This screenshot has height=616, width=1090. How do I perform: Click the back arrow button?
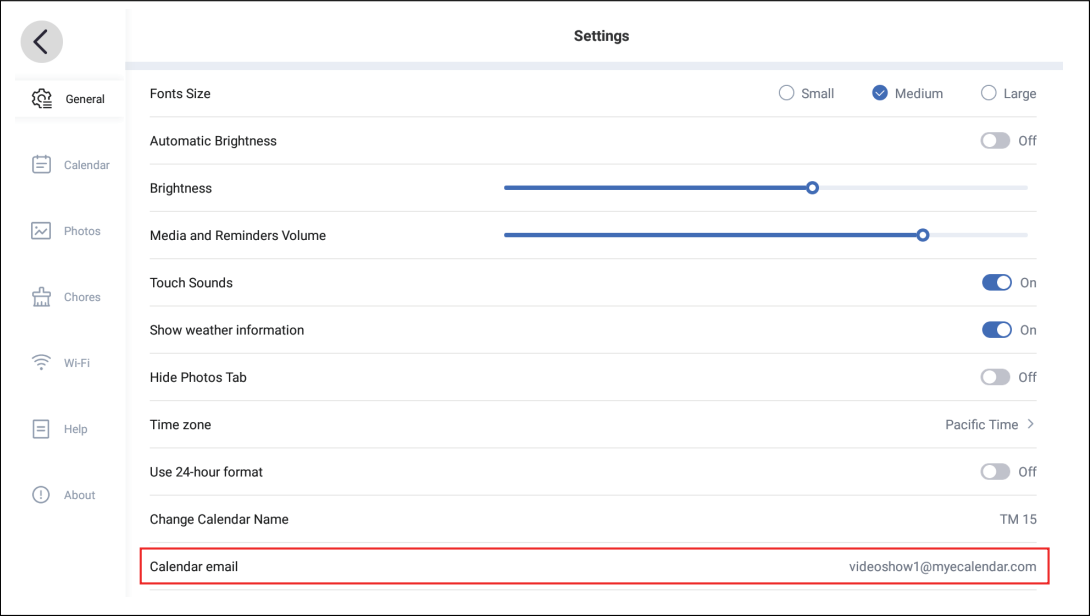click(x=41, y=41)
